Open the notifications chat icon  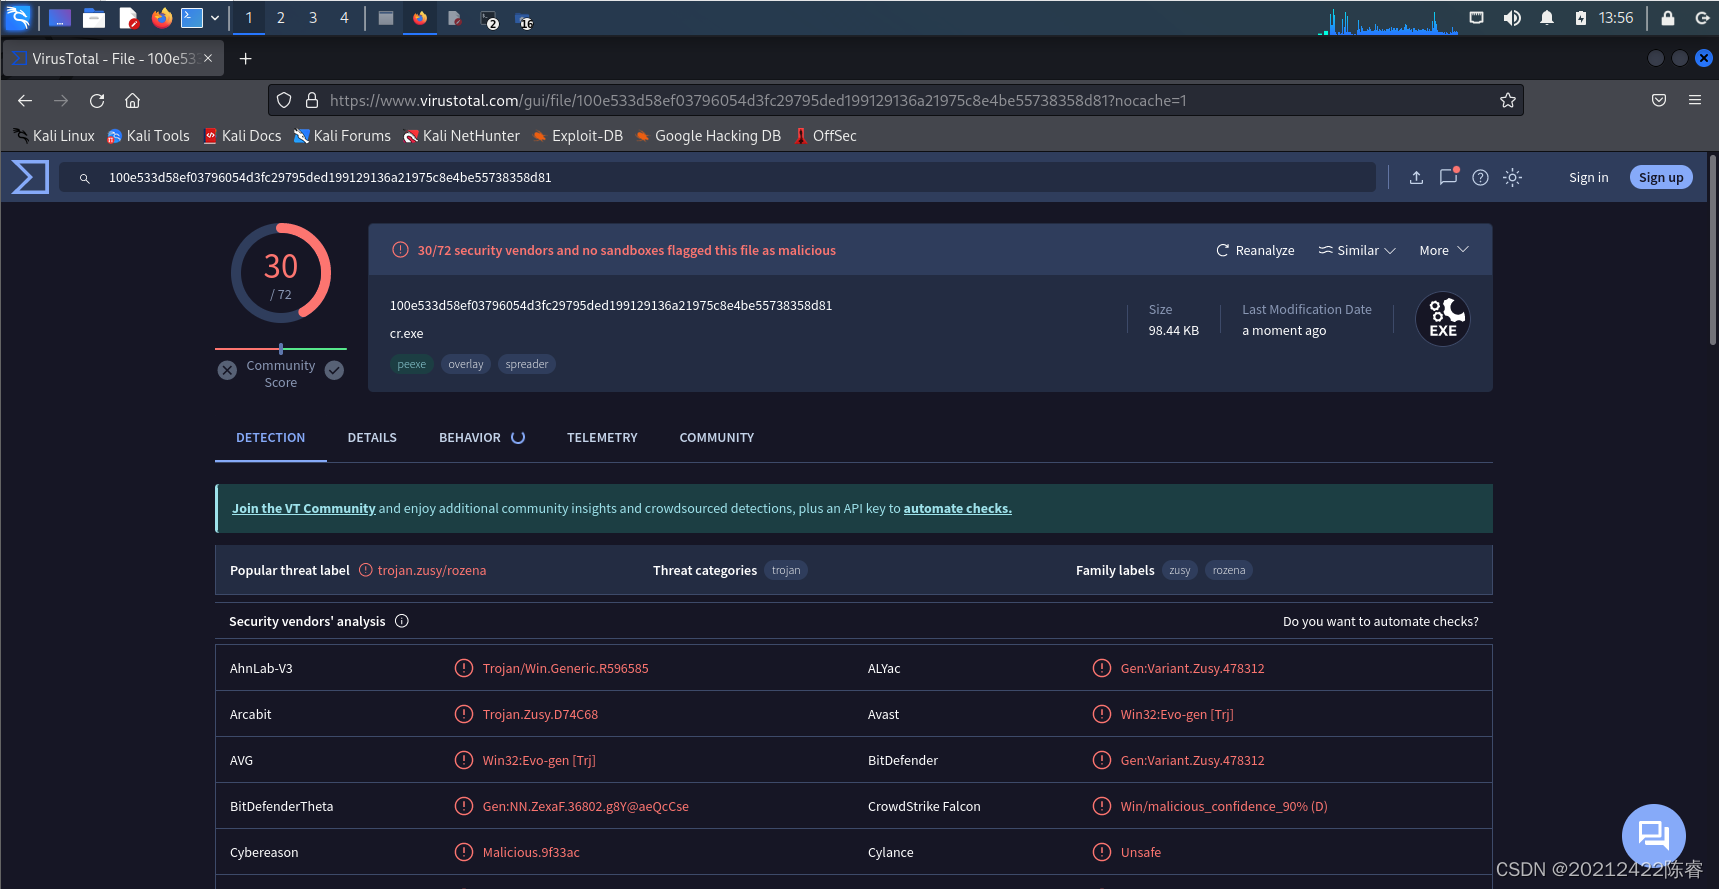point(1448,177)
